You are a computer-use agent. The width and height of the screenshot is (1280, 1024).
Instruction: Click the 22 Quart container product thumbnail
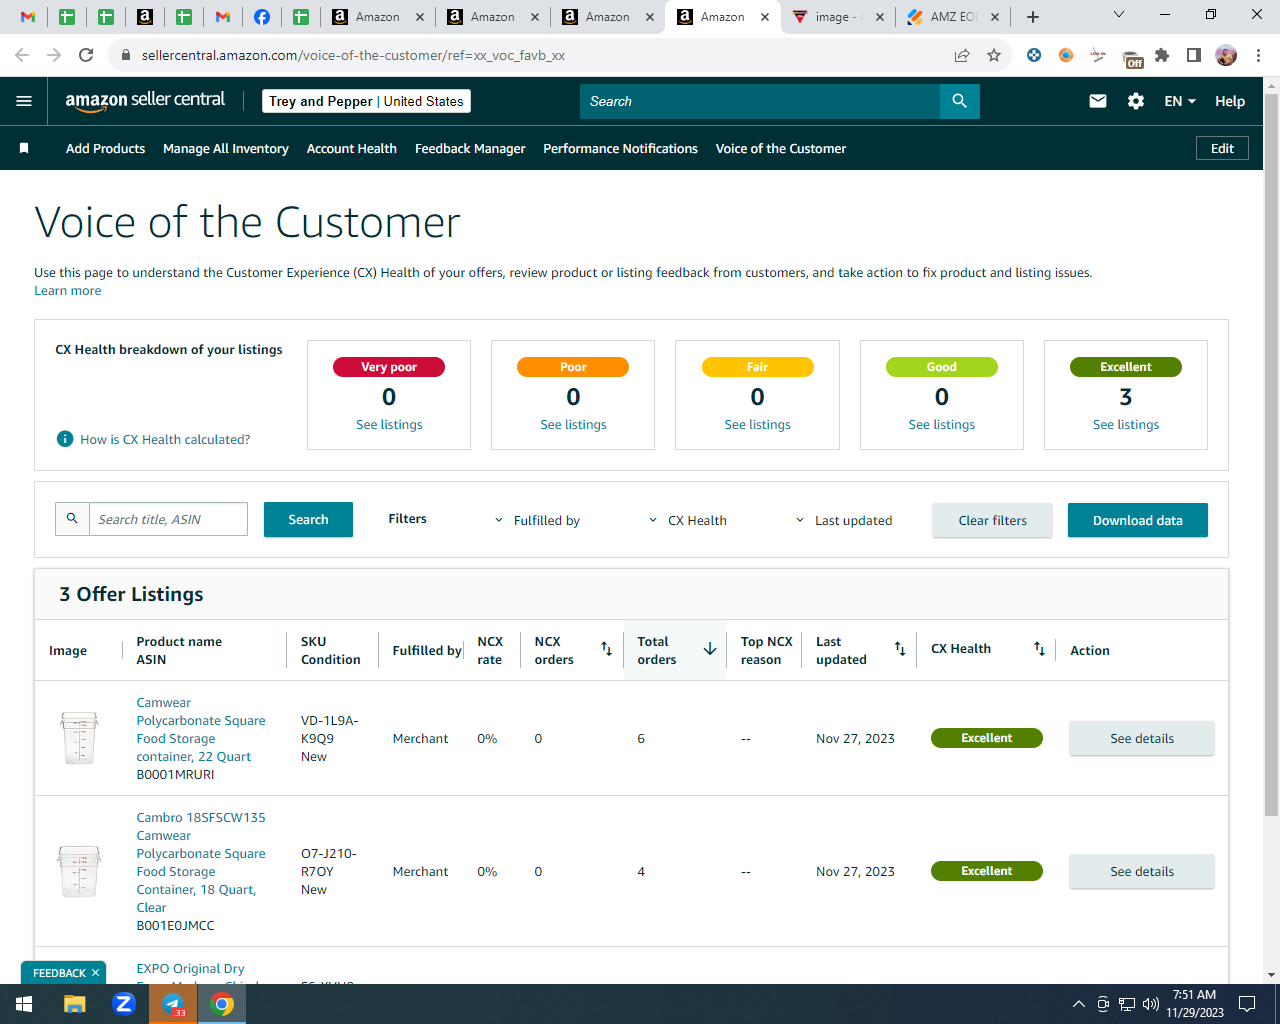pos(79,738)
